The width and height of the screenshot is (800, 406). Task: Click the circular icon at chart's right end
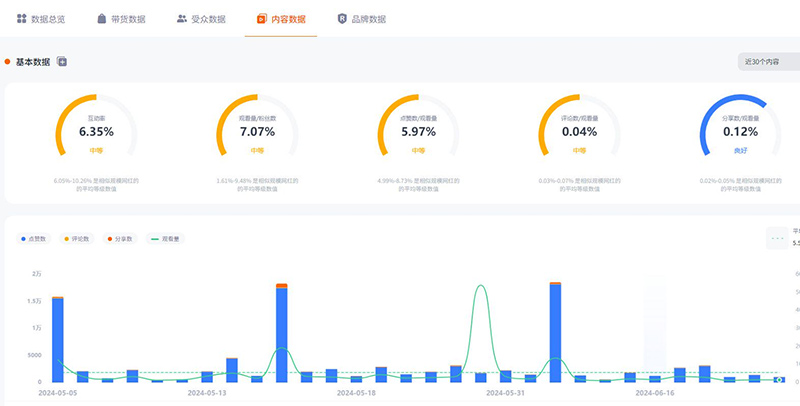[780, 379]
